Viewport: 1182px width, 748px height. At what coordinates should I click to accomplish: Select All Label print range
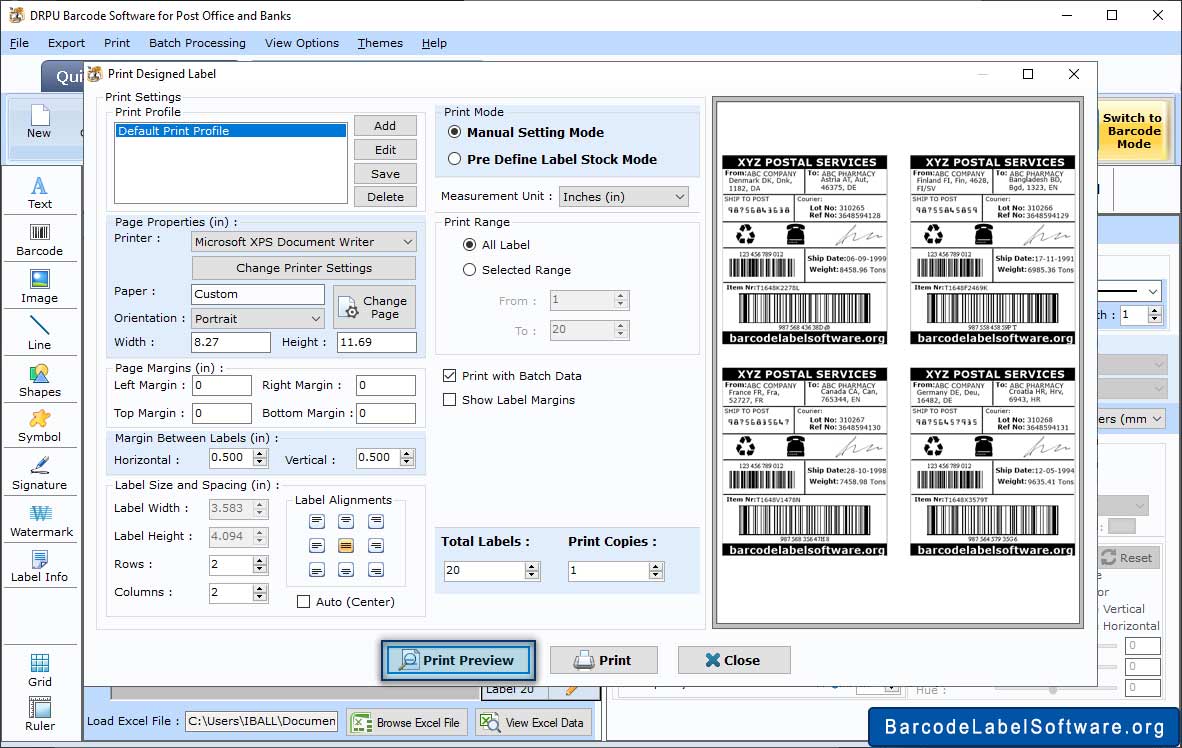(x=470, y=245)
